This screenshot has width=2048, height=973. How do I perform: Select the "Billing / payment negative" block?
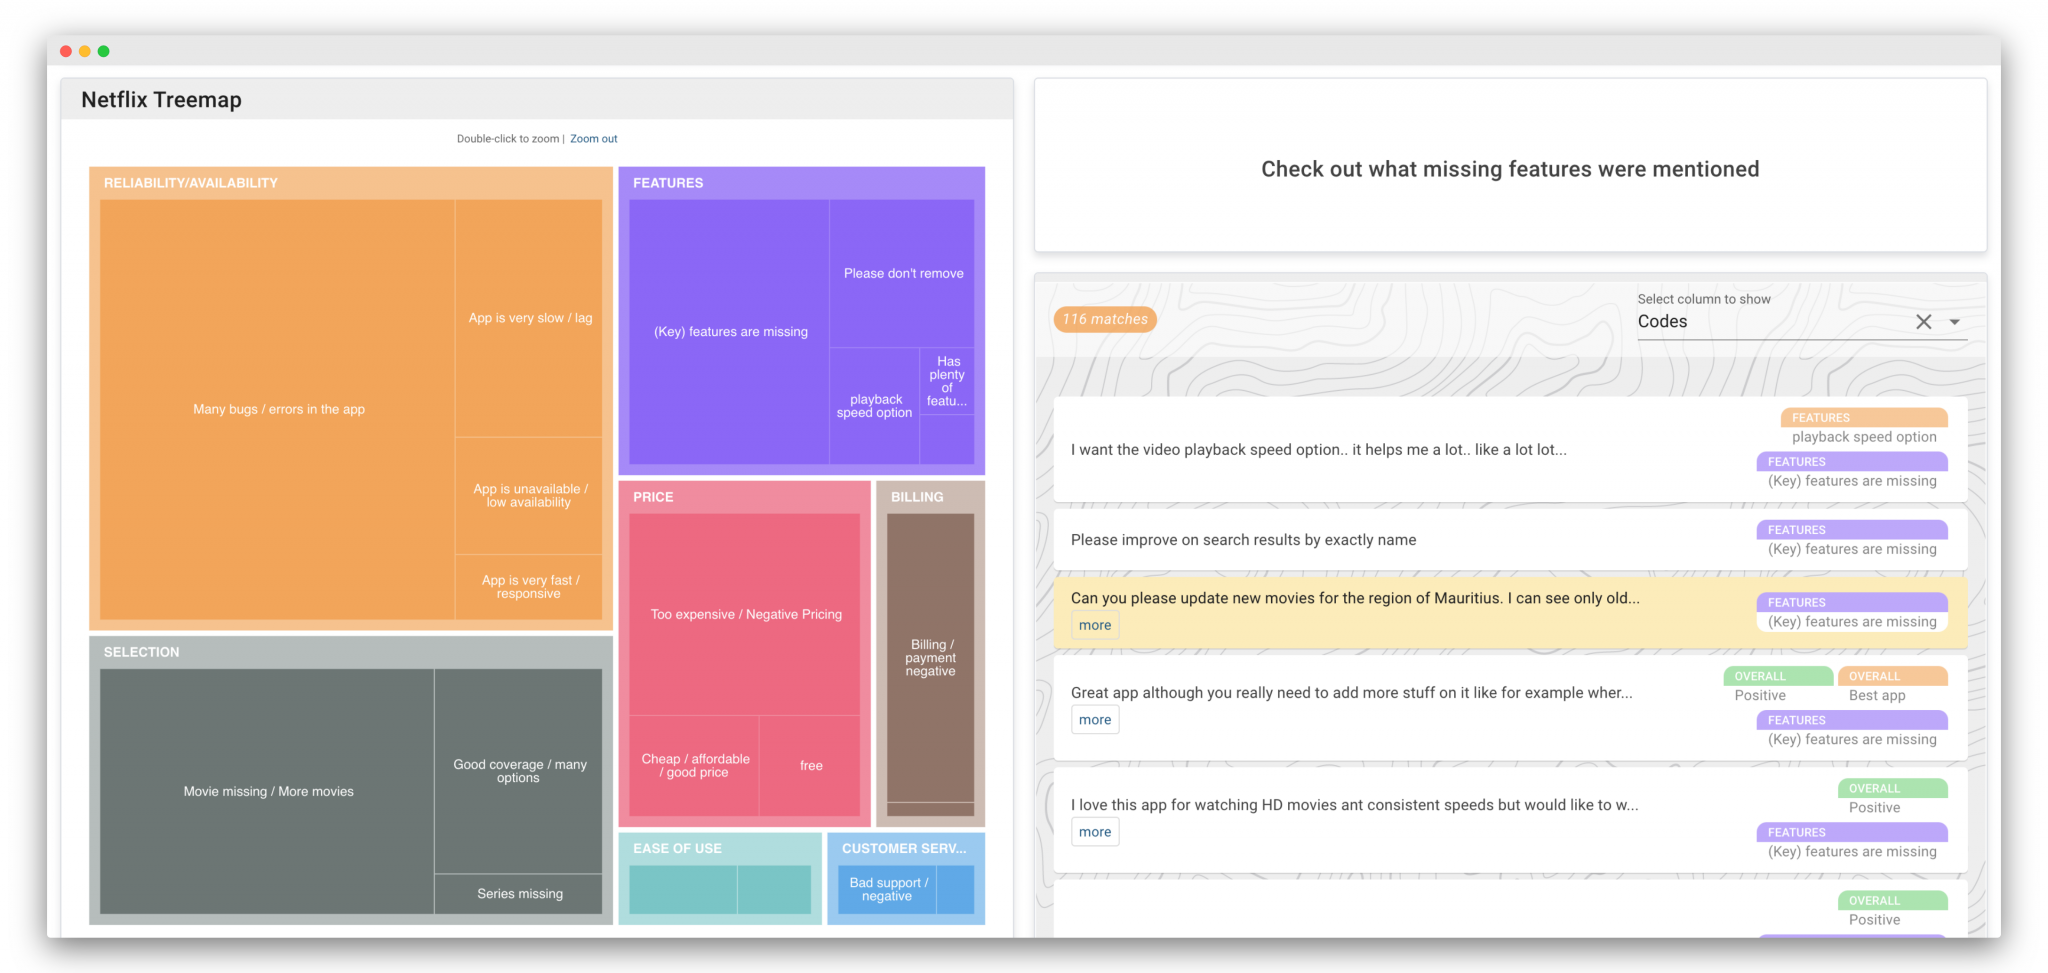929,657
